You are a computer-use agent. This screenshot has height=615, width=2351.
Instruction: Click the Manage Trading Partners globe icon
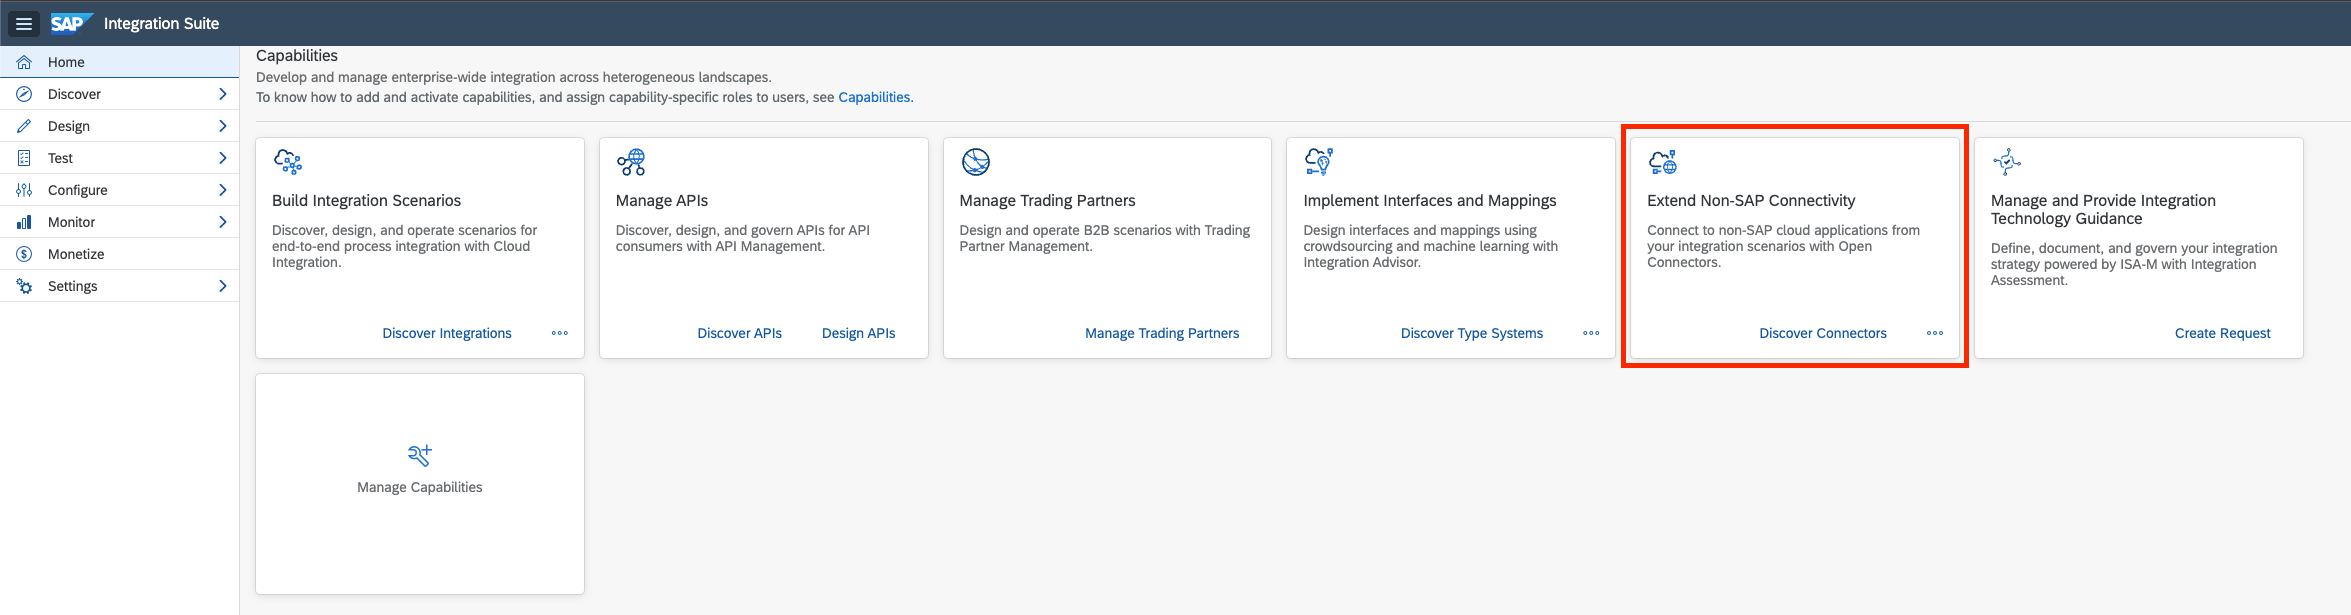tap(975, 162)
